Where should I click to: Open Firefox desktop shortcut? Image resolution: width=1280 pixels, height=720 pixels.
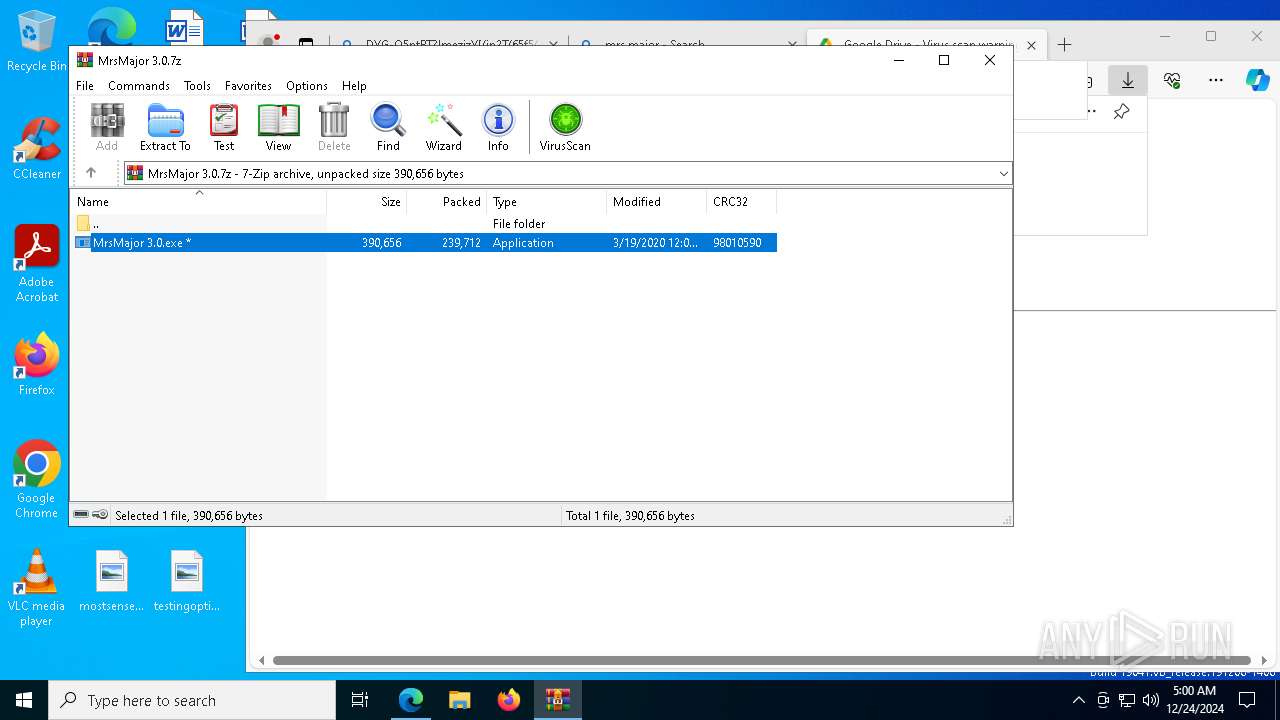tap(37, 365)
